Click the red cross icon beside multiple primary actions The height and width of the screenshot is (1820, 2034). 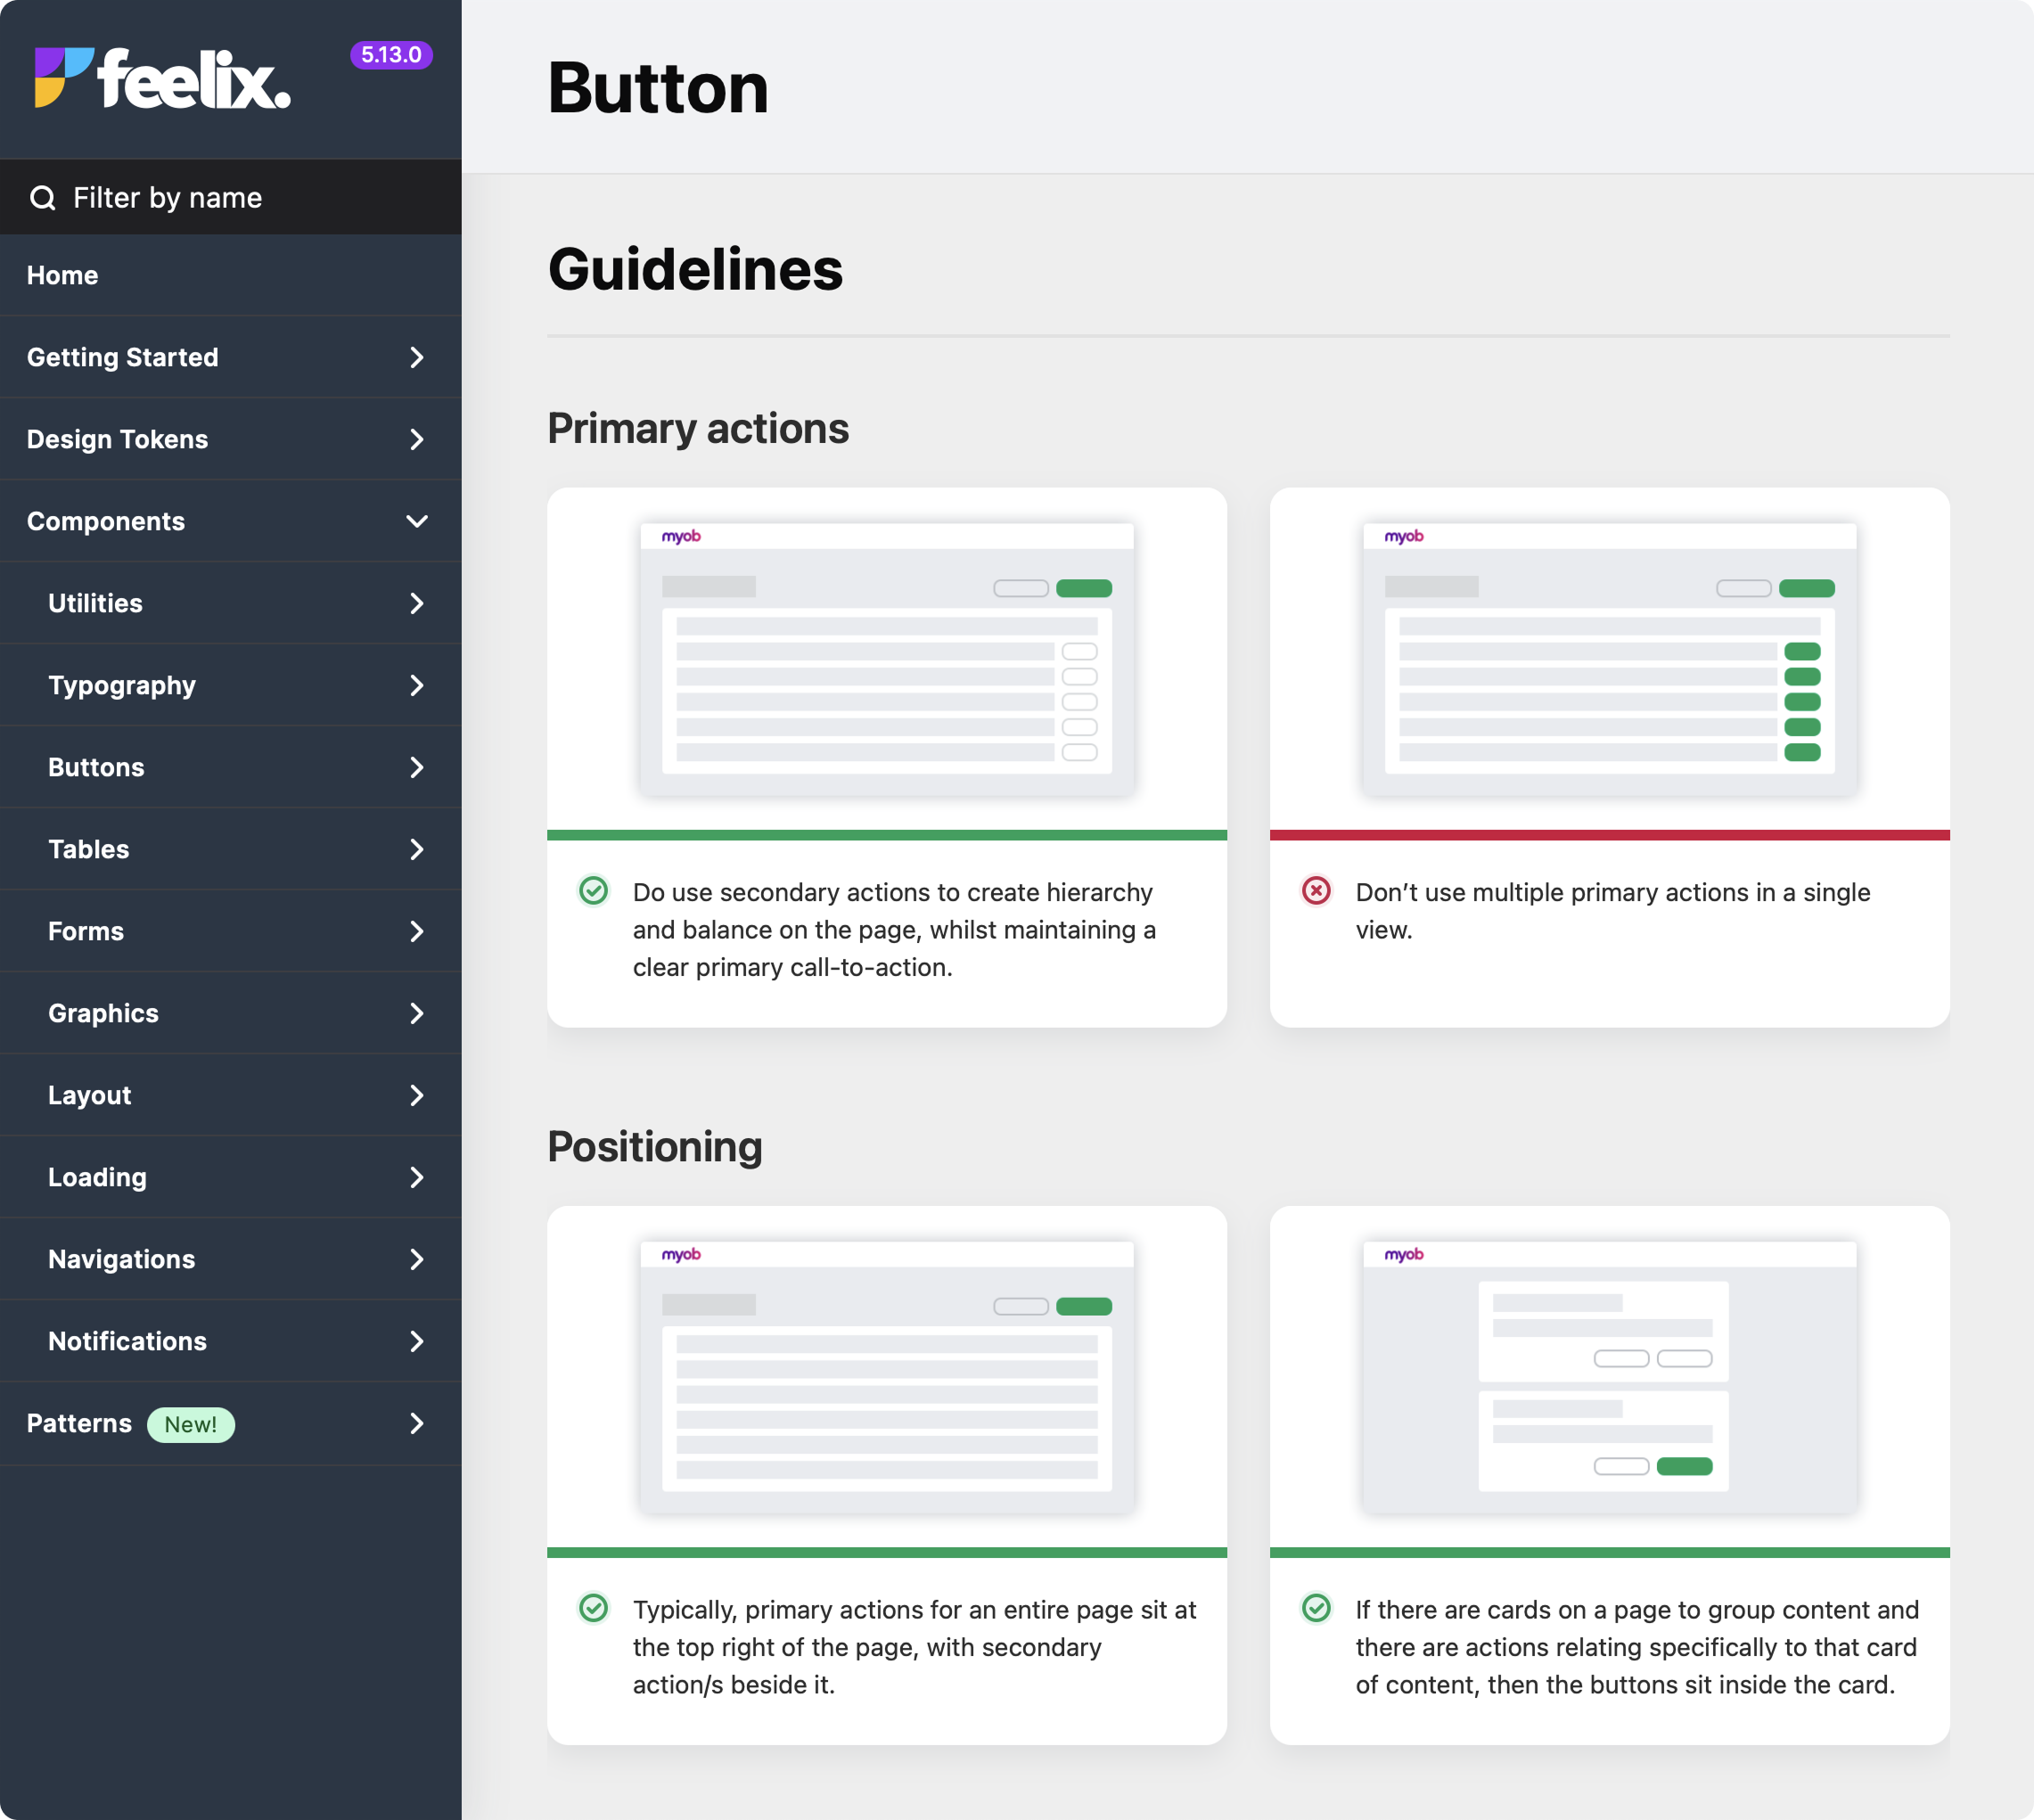[1316, 891]
